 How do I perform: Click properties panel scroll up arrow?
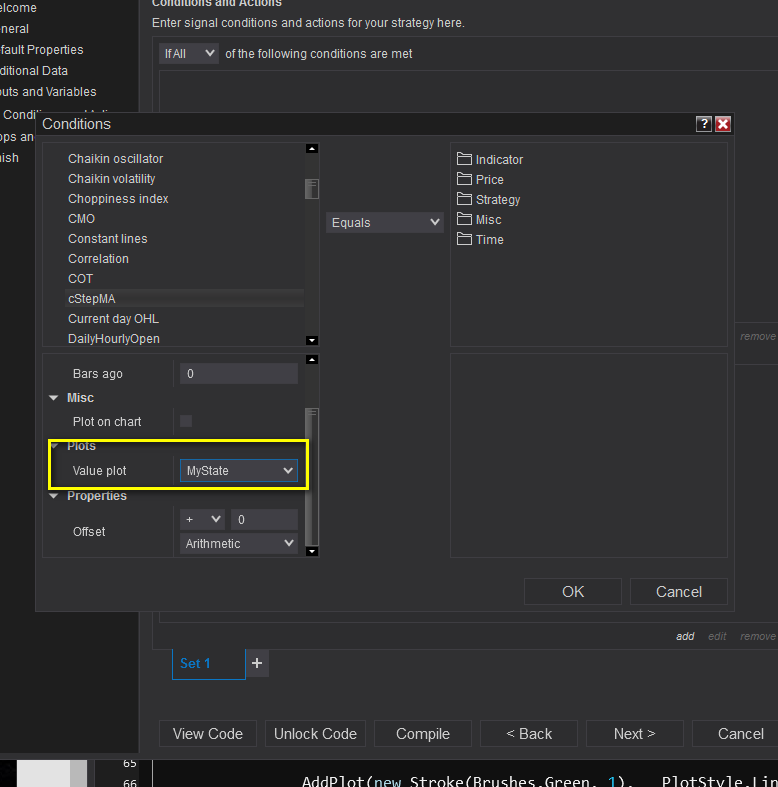coord(312,359)
